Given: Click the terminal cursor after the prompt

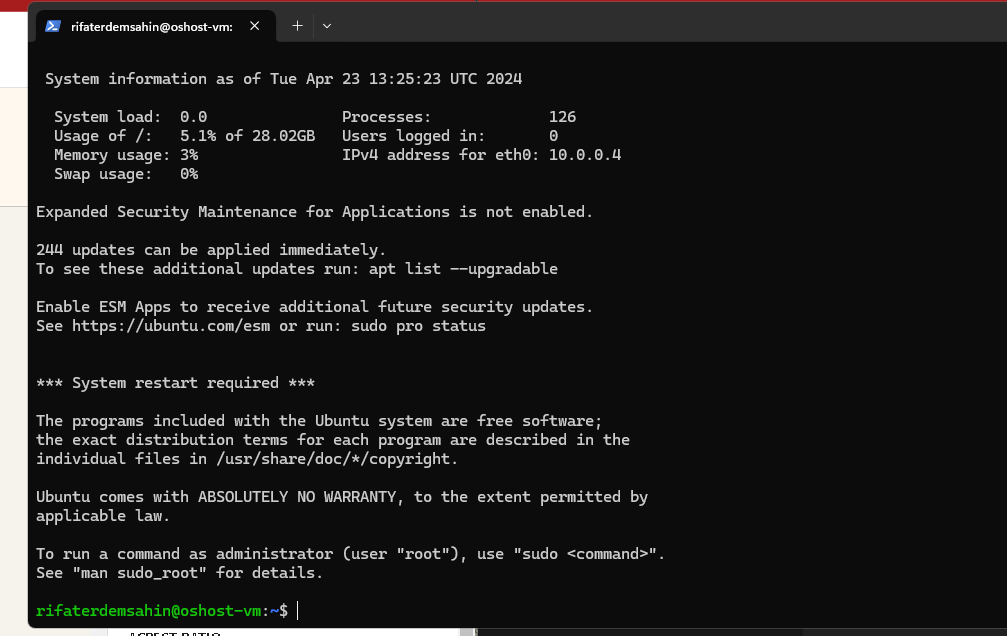Looking at the screenshot, I should [x=298, y=610].
